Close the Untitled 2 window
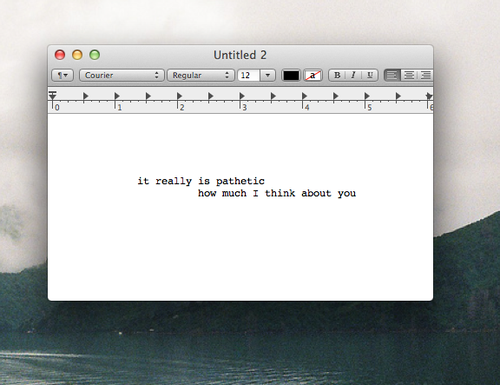The width and height of the screenshot is (500, 385). pyautogui.click(x=60, y=55)
